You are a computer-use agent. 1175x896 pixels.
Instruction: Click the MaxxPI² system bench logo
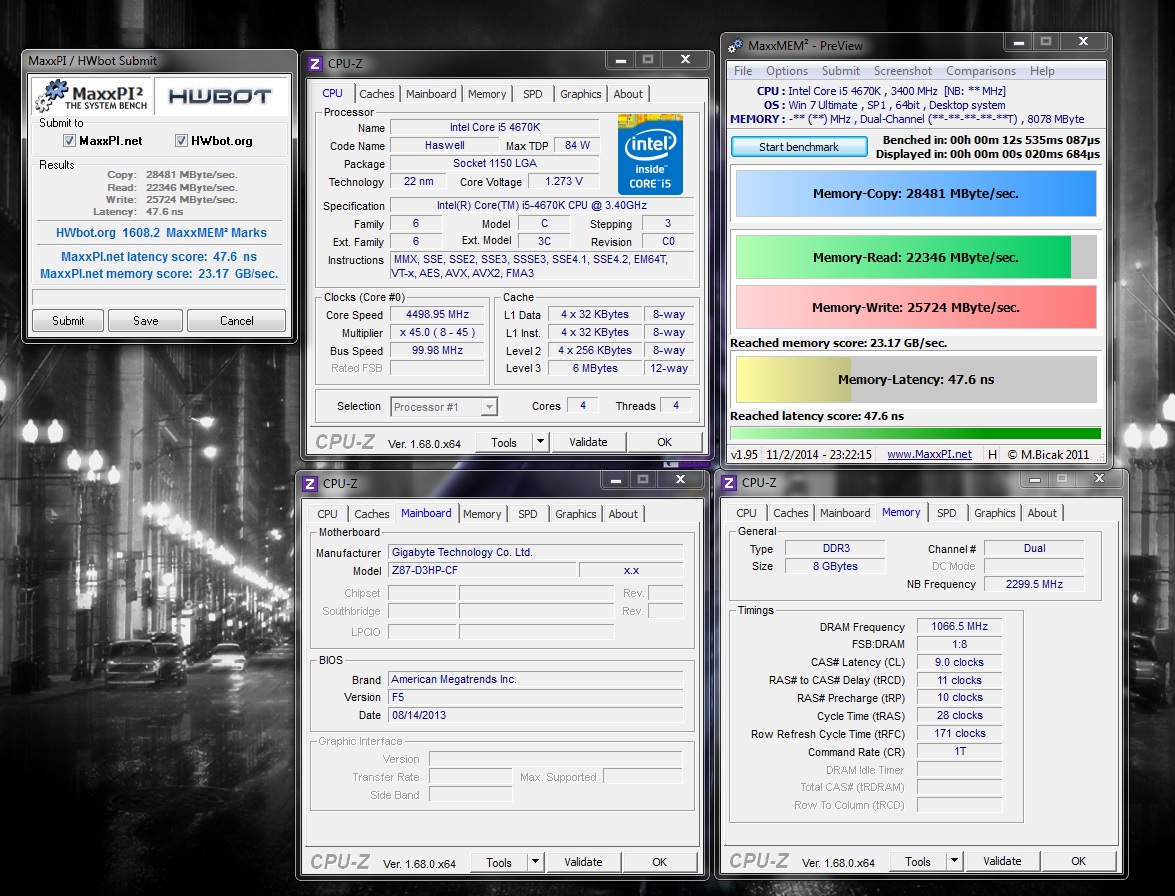point(93,96)
